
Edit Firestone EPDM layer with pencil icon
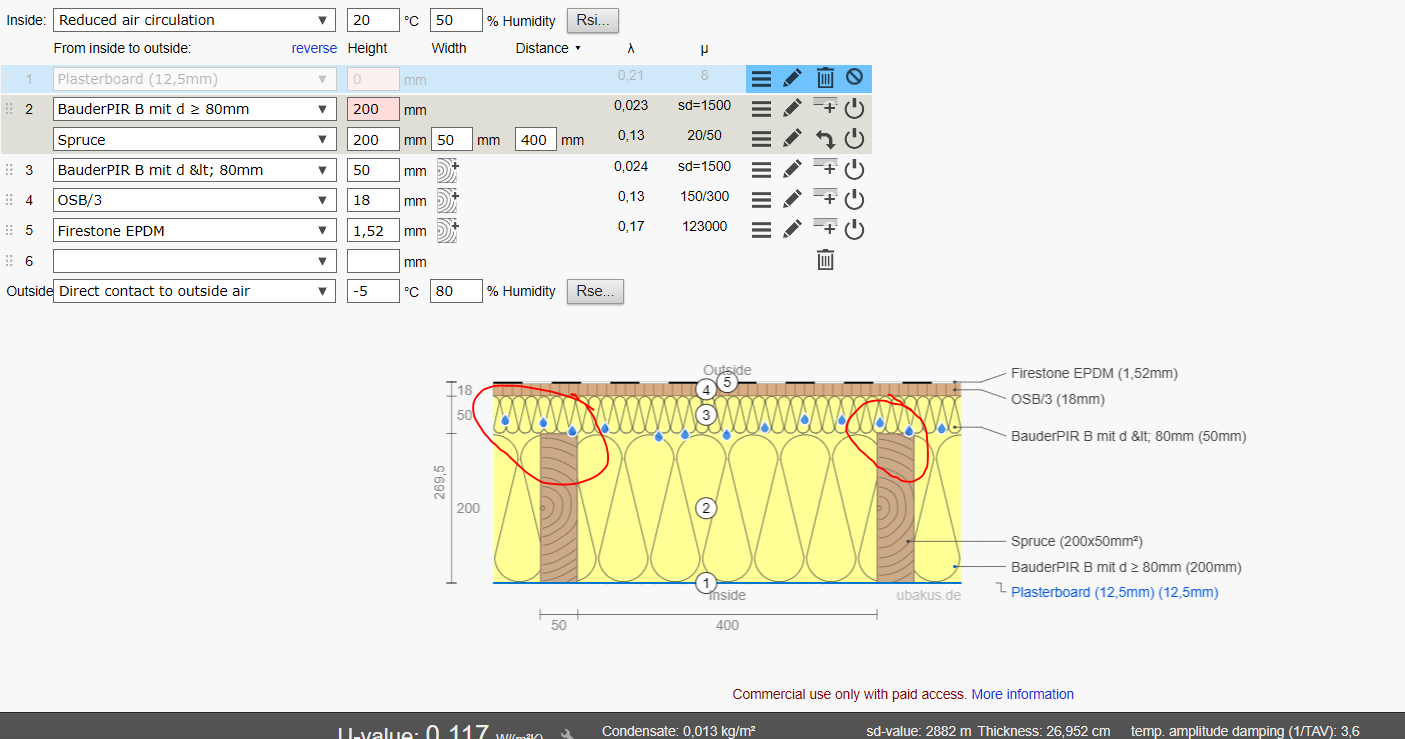(x=792, y=230)
